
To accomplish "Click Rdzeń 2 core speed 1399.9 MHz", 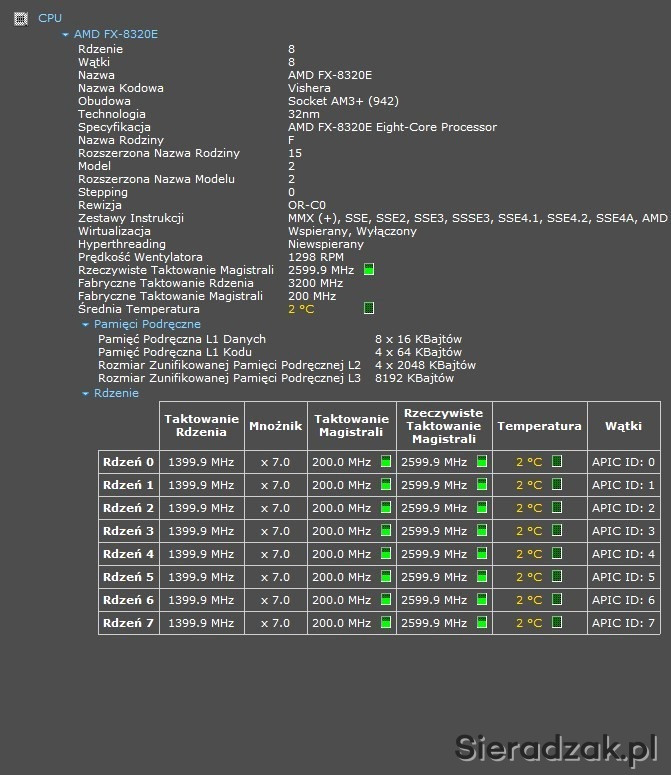I will click(202, 508).
